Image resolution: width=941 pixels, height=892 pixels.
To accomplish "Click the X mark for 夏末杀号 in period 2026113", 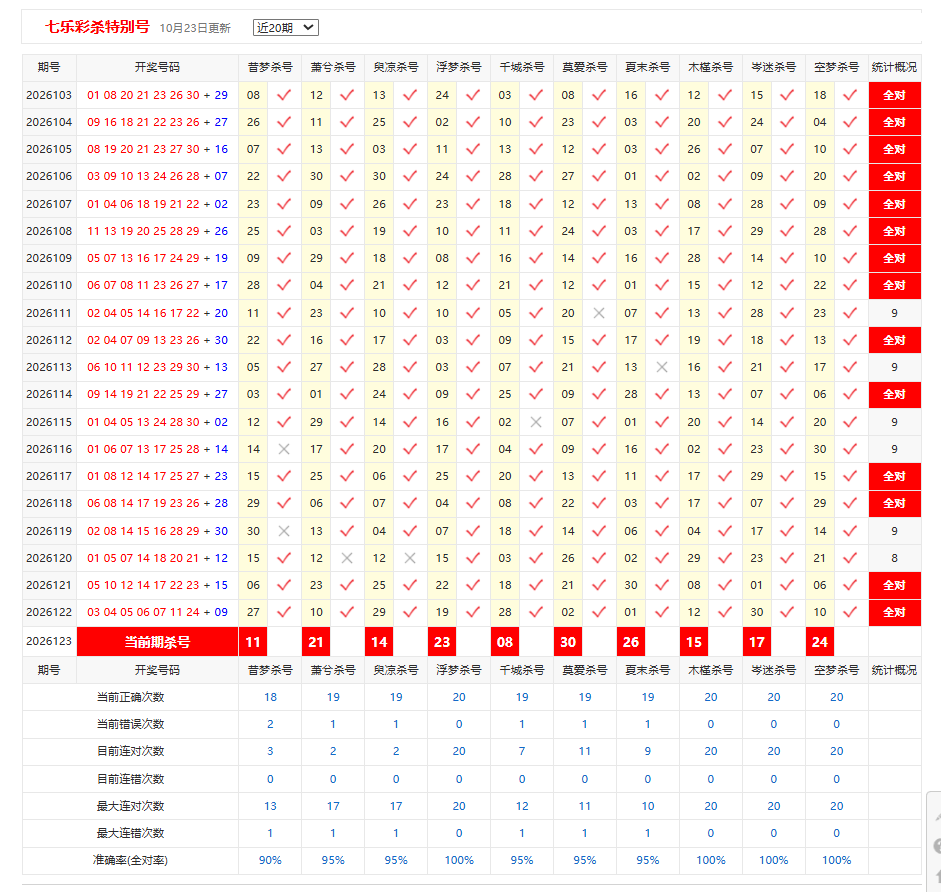I will point(662,367).
